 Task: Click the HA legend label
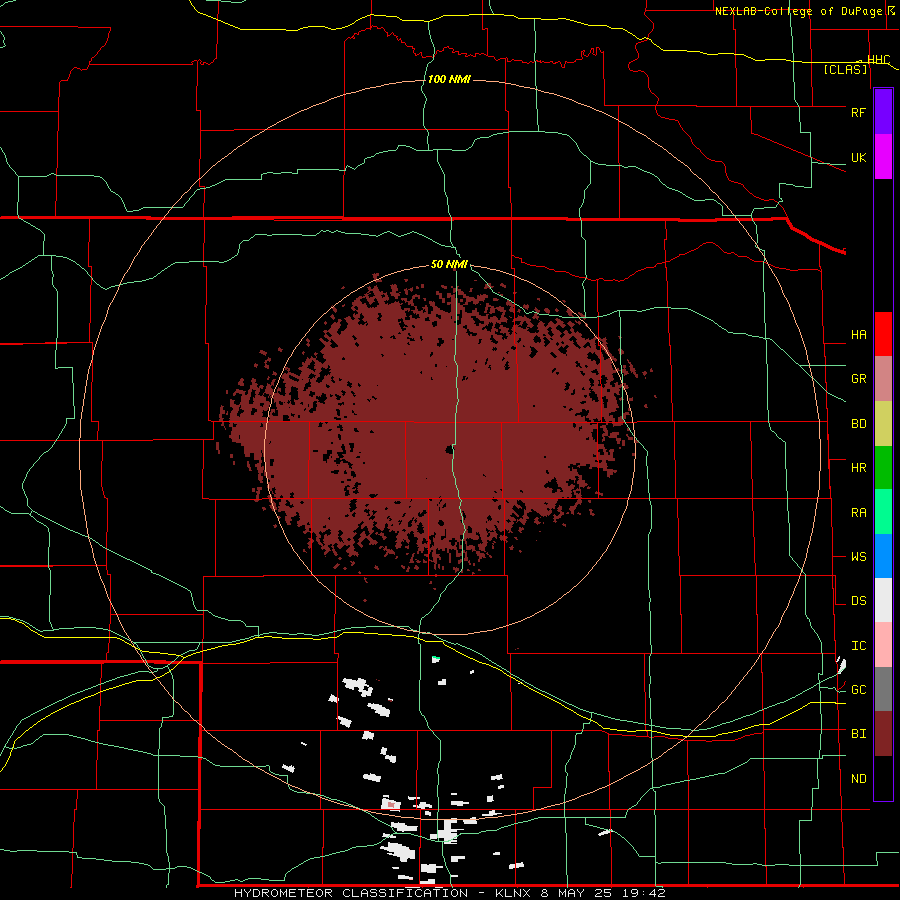tap(858, 334)
